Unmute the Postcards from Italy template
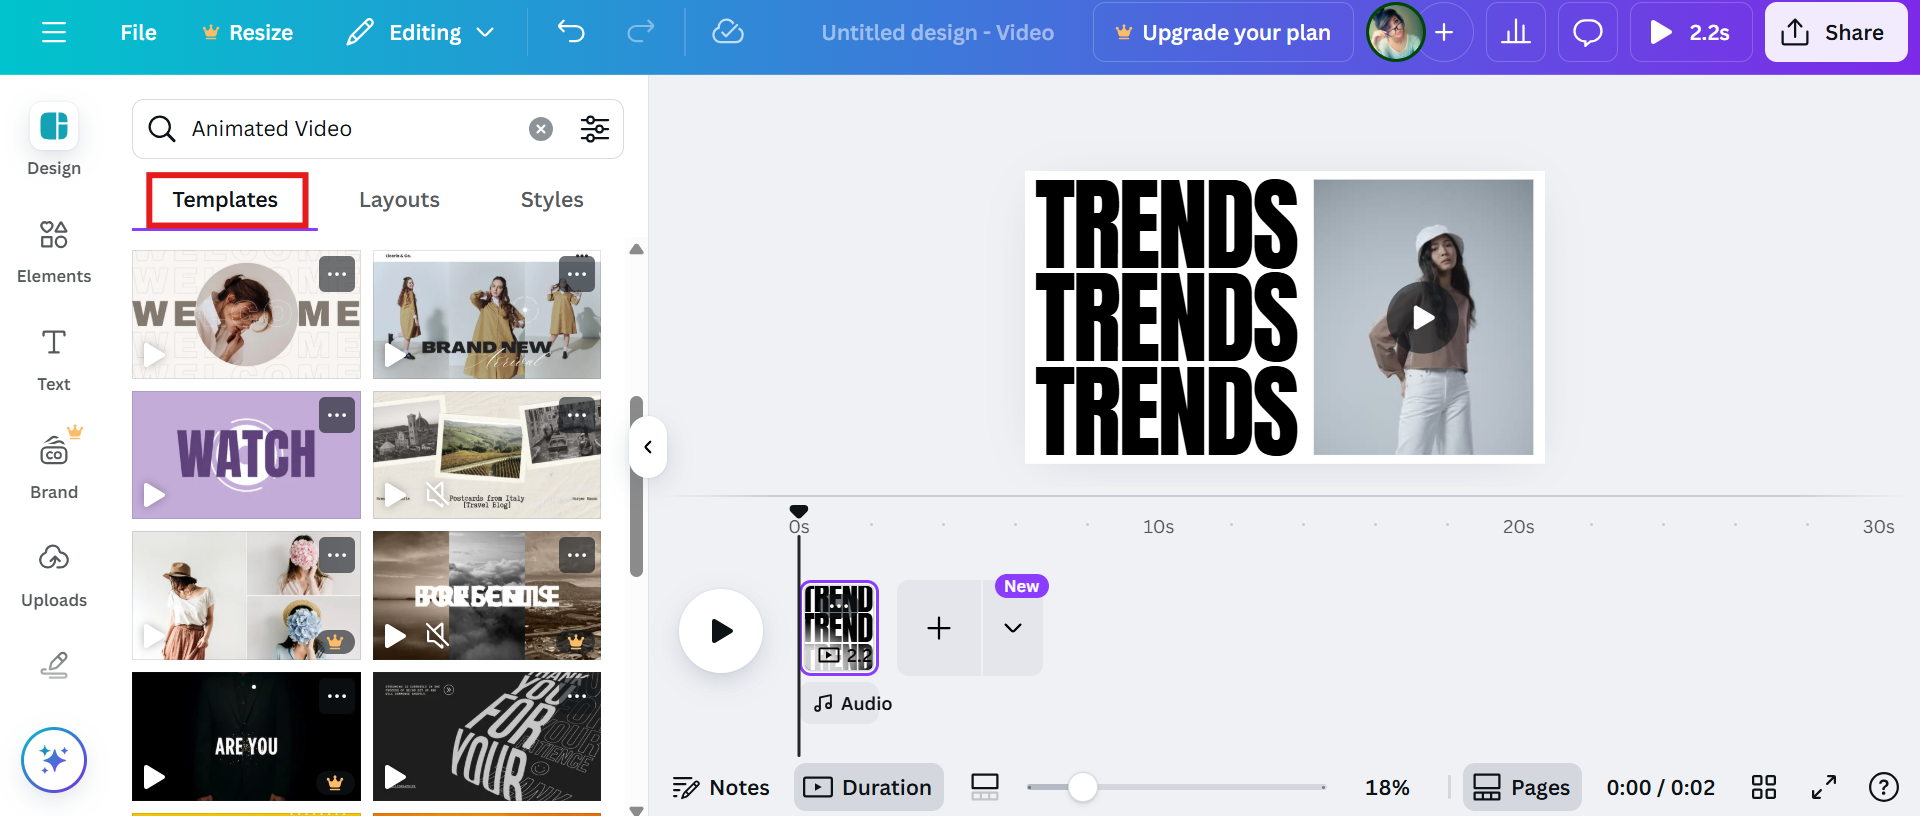The height and width of the screenshot is (816, 1920). [x=436, y=494]
